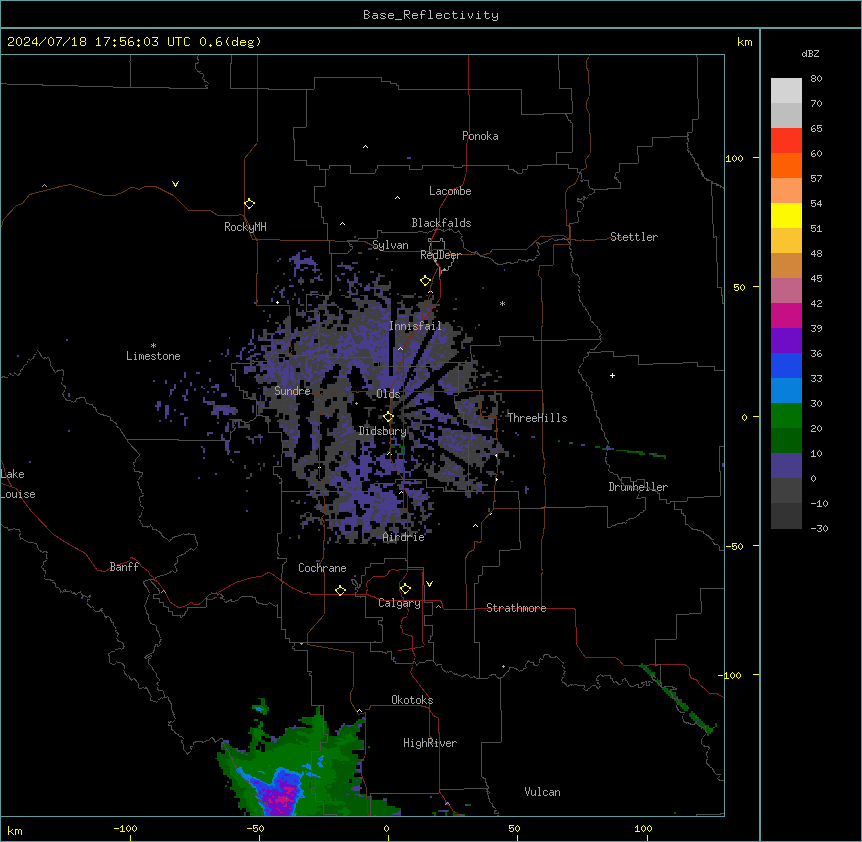This screenshot has height=842, width=862.
Task: Click the Calgary label
Action: pos(399,603)
